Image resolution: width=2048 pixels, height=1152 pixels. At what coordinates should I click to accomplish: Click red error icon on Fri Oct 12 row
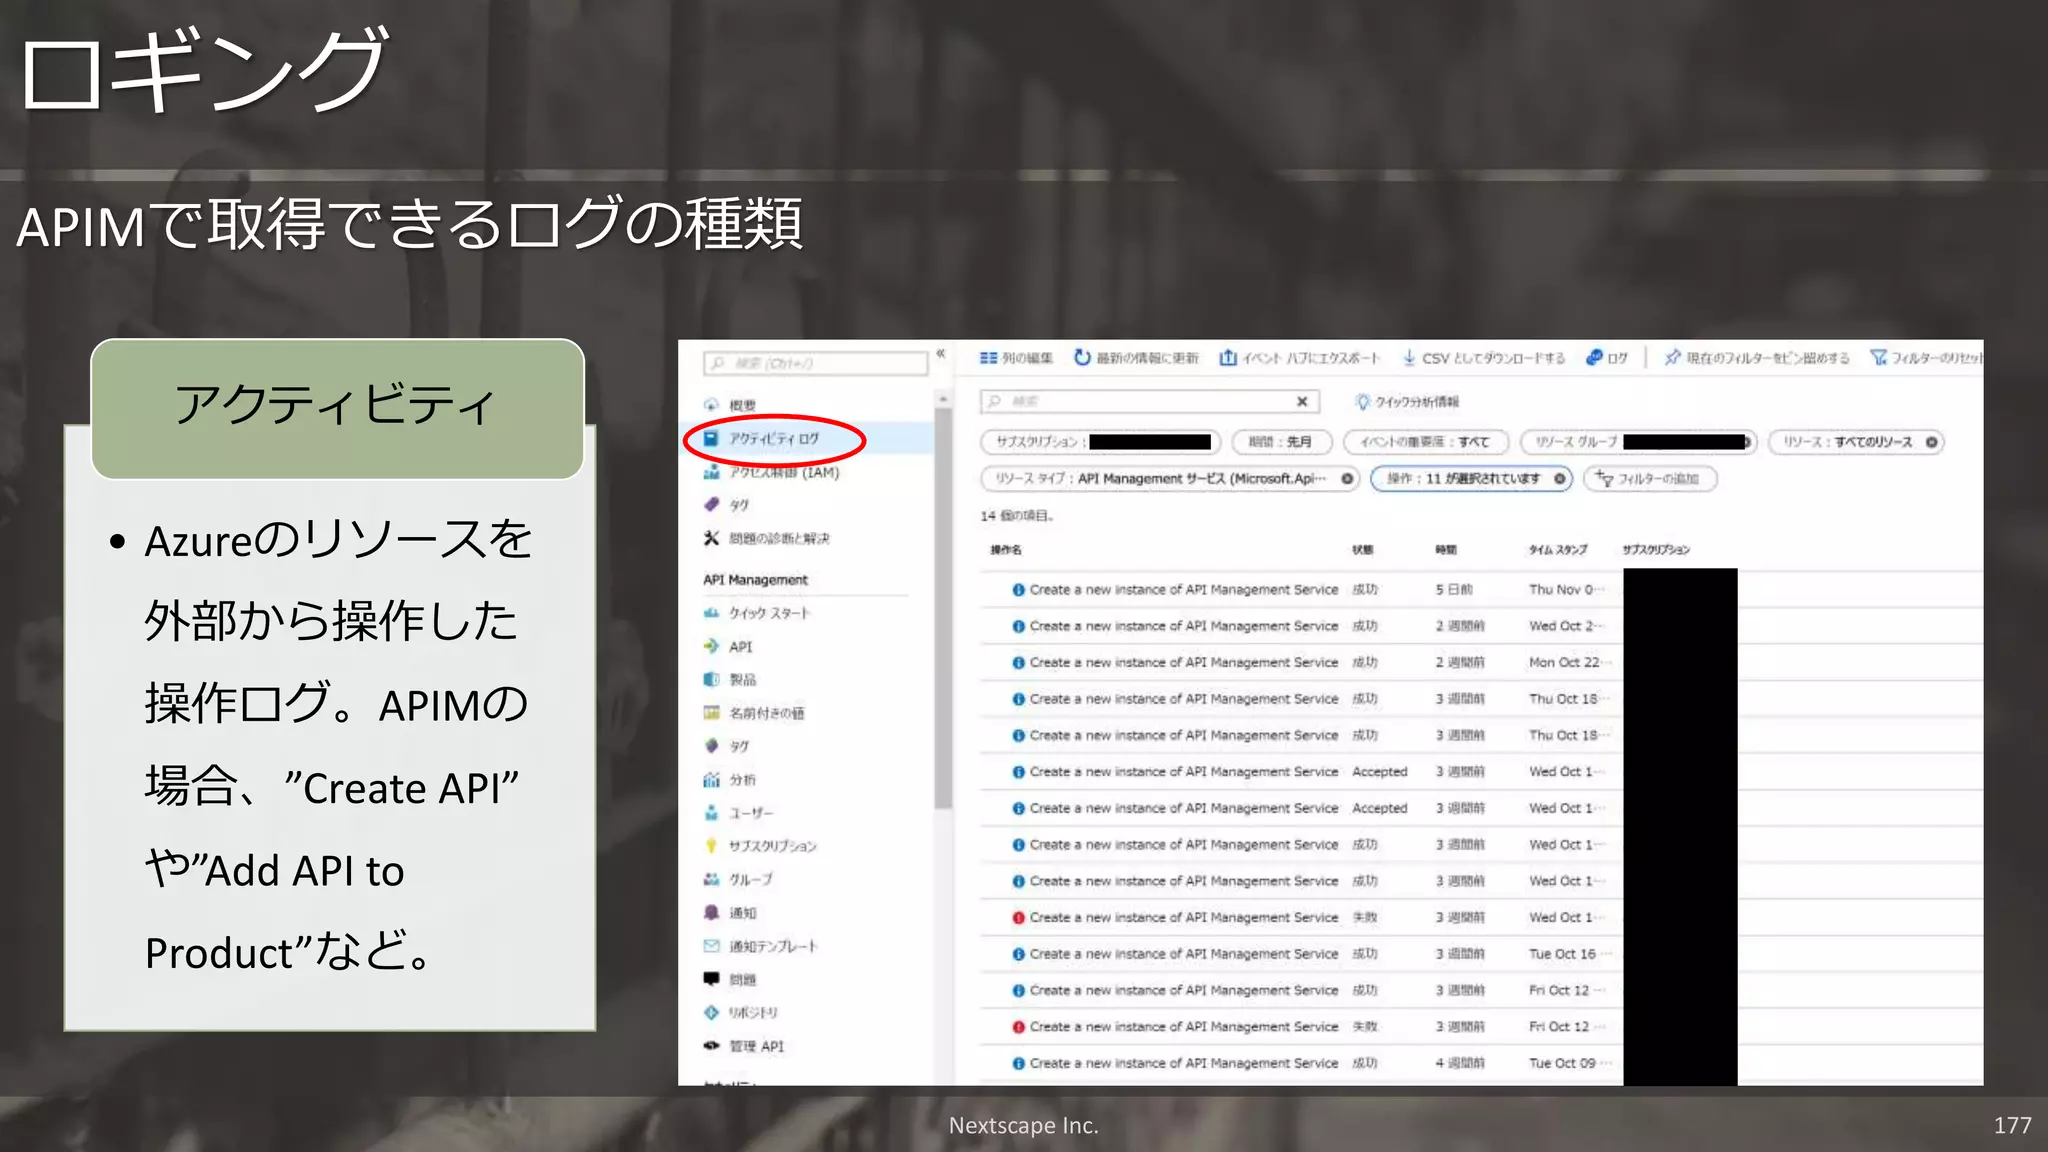coord(1018,1027)
